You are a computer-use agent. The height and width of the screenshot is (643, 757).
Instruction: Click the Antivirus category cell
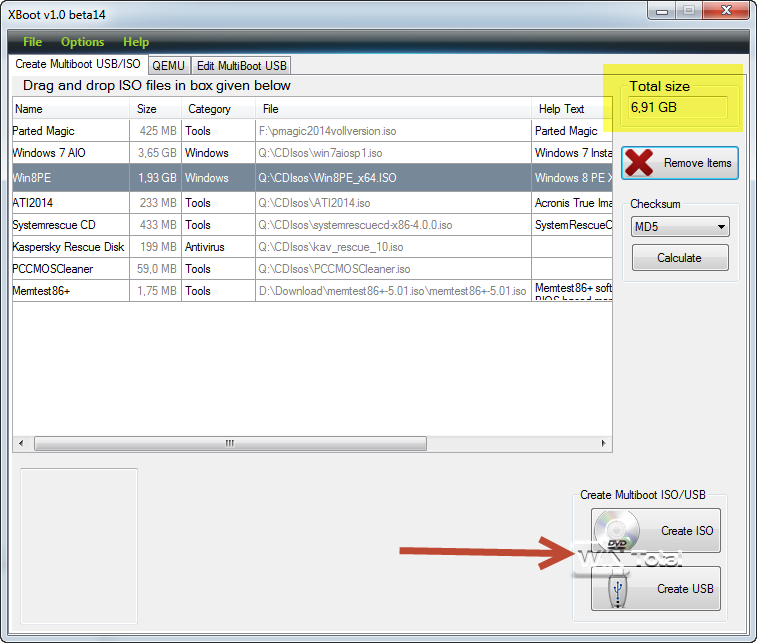point(218,247)
